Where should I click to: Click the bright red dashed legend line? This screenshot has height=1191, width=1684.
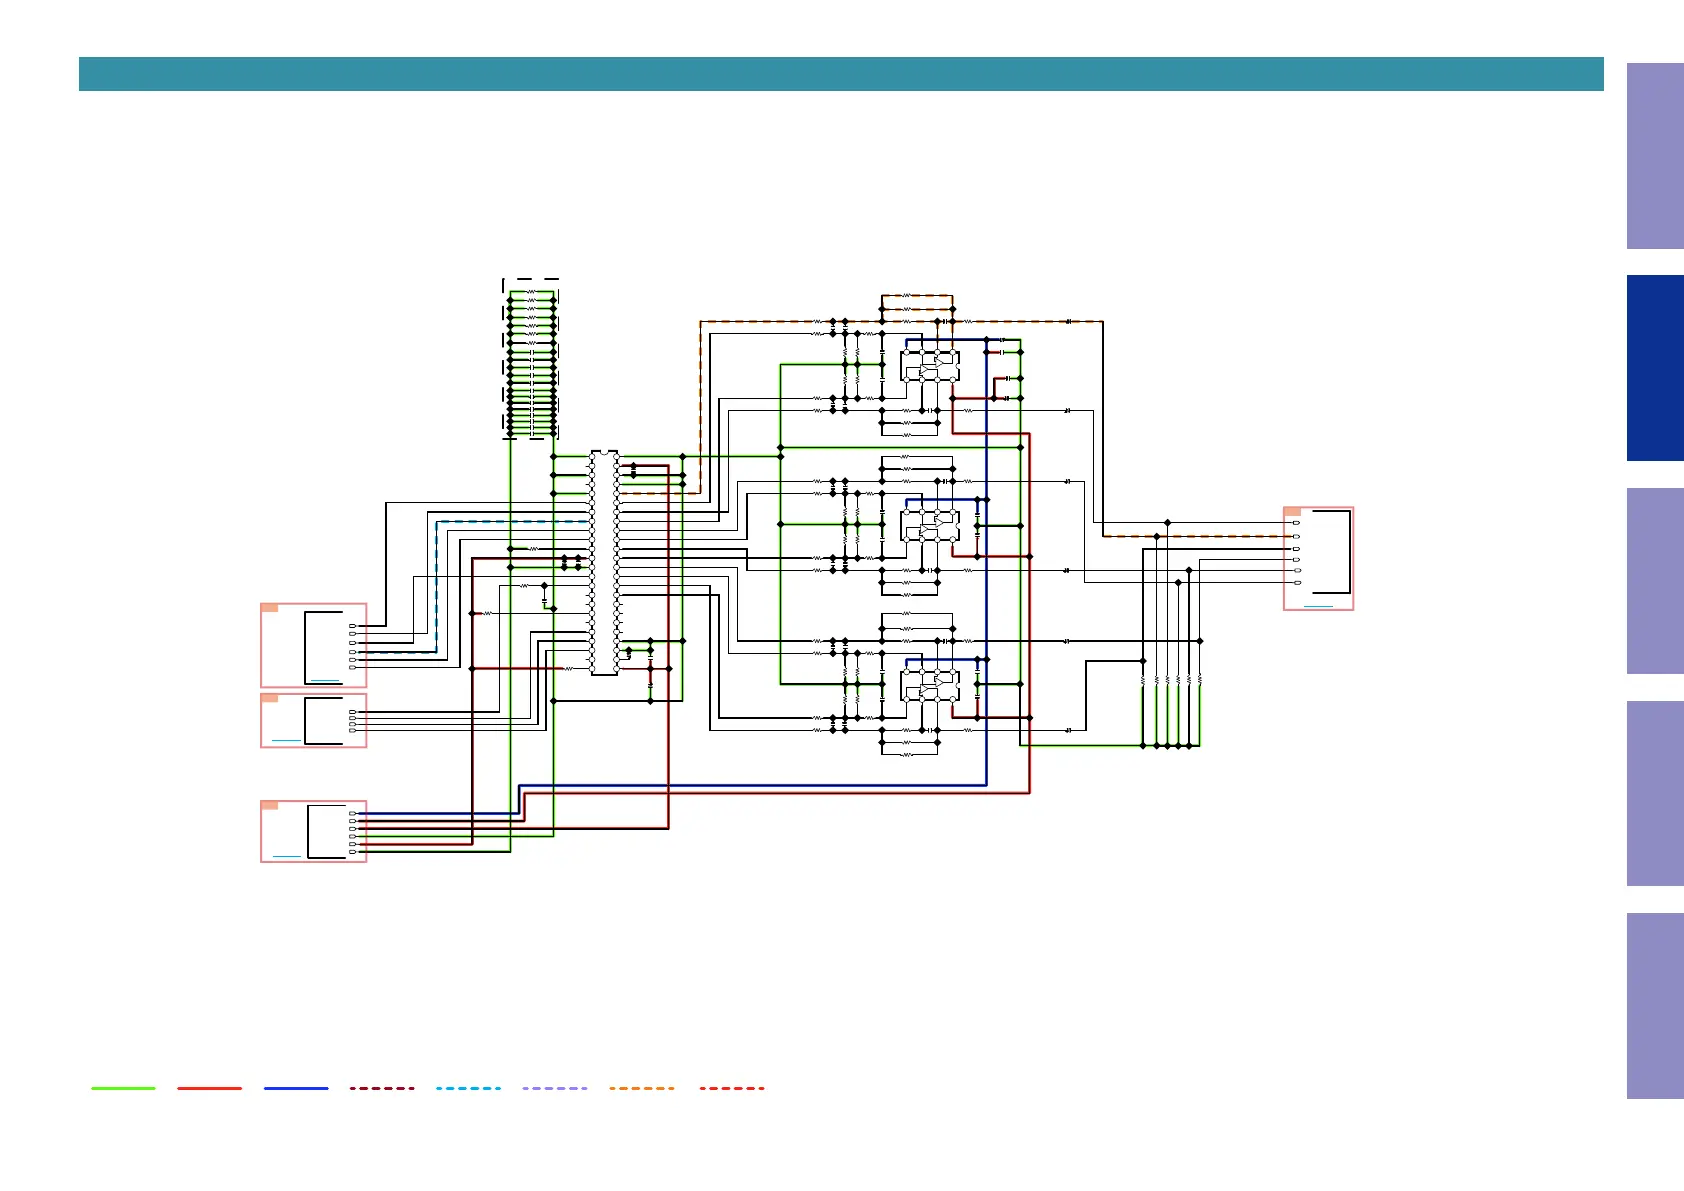point(732,1088)
